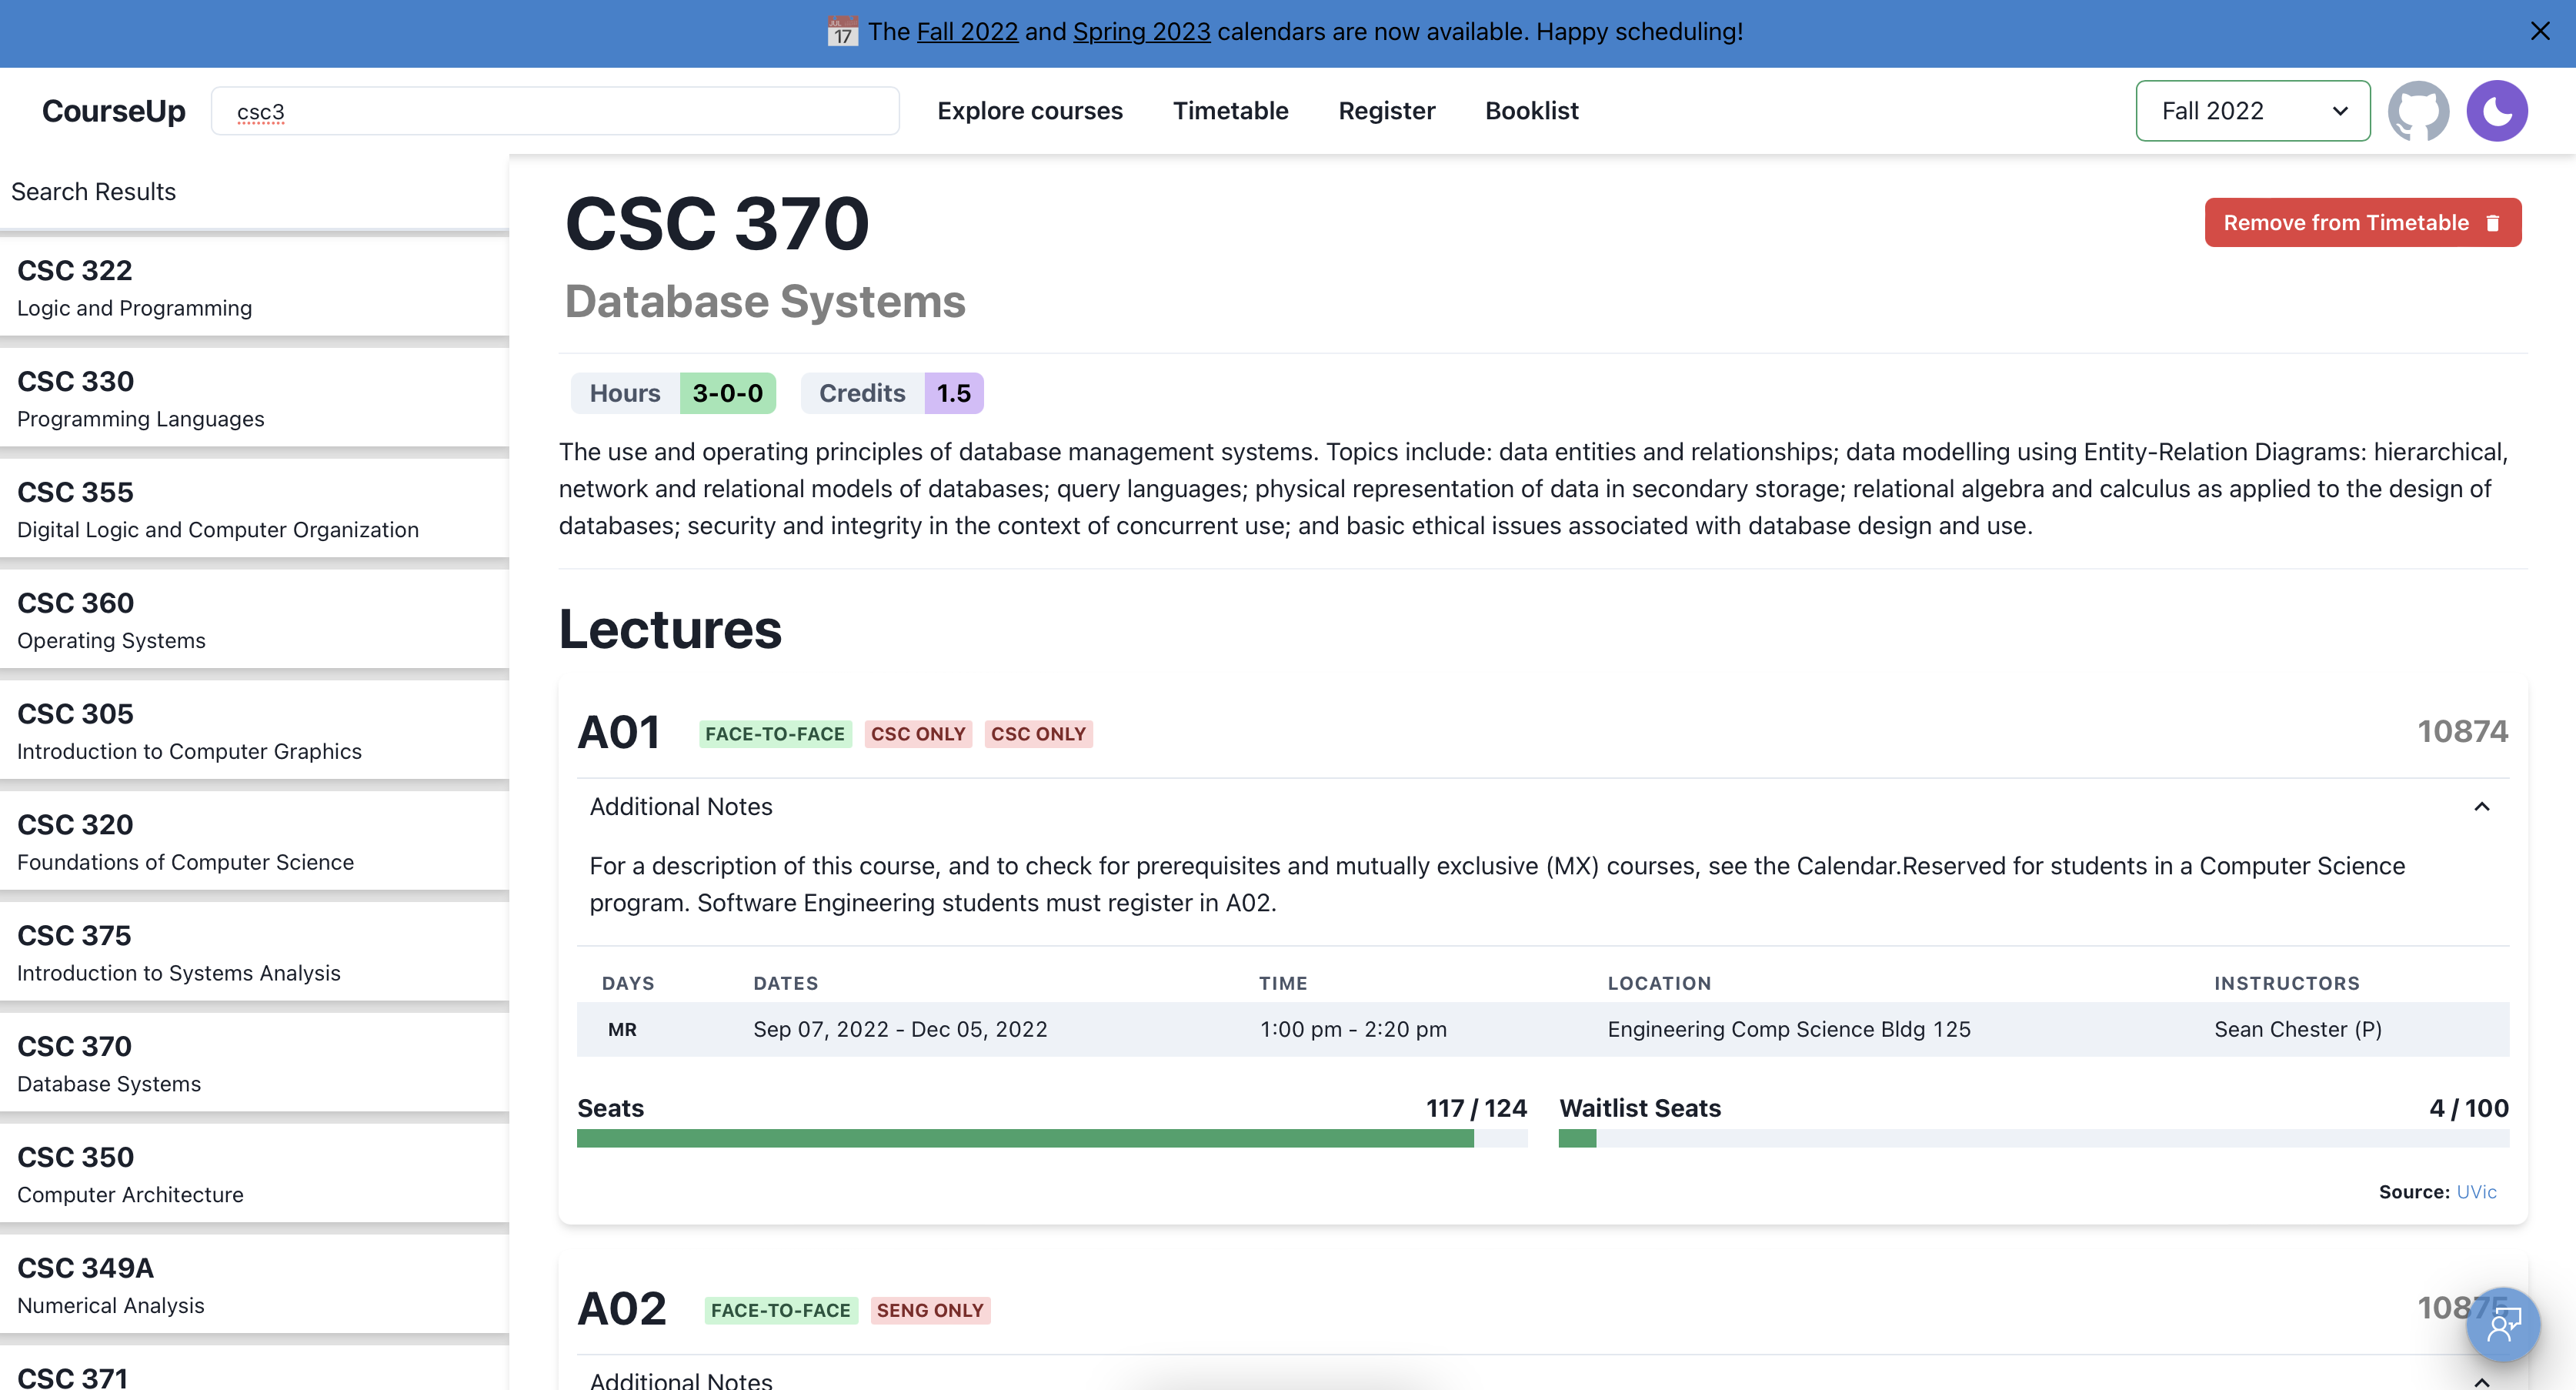2576x1390 pixels.
Task: Click location Engineering Comp Science Bldg 125
Action: (x=1788, y=1030)
